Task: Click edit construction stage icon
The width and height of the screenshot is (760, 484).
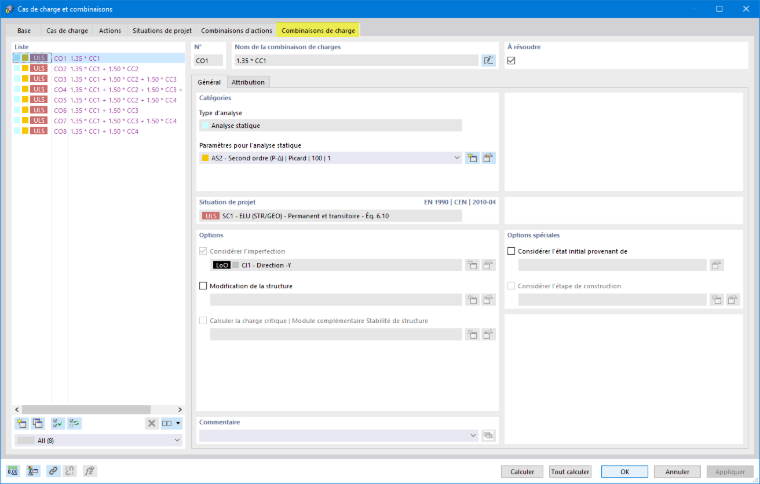Action: point(732,300)
